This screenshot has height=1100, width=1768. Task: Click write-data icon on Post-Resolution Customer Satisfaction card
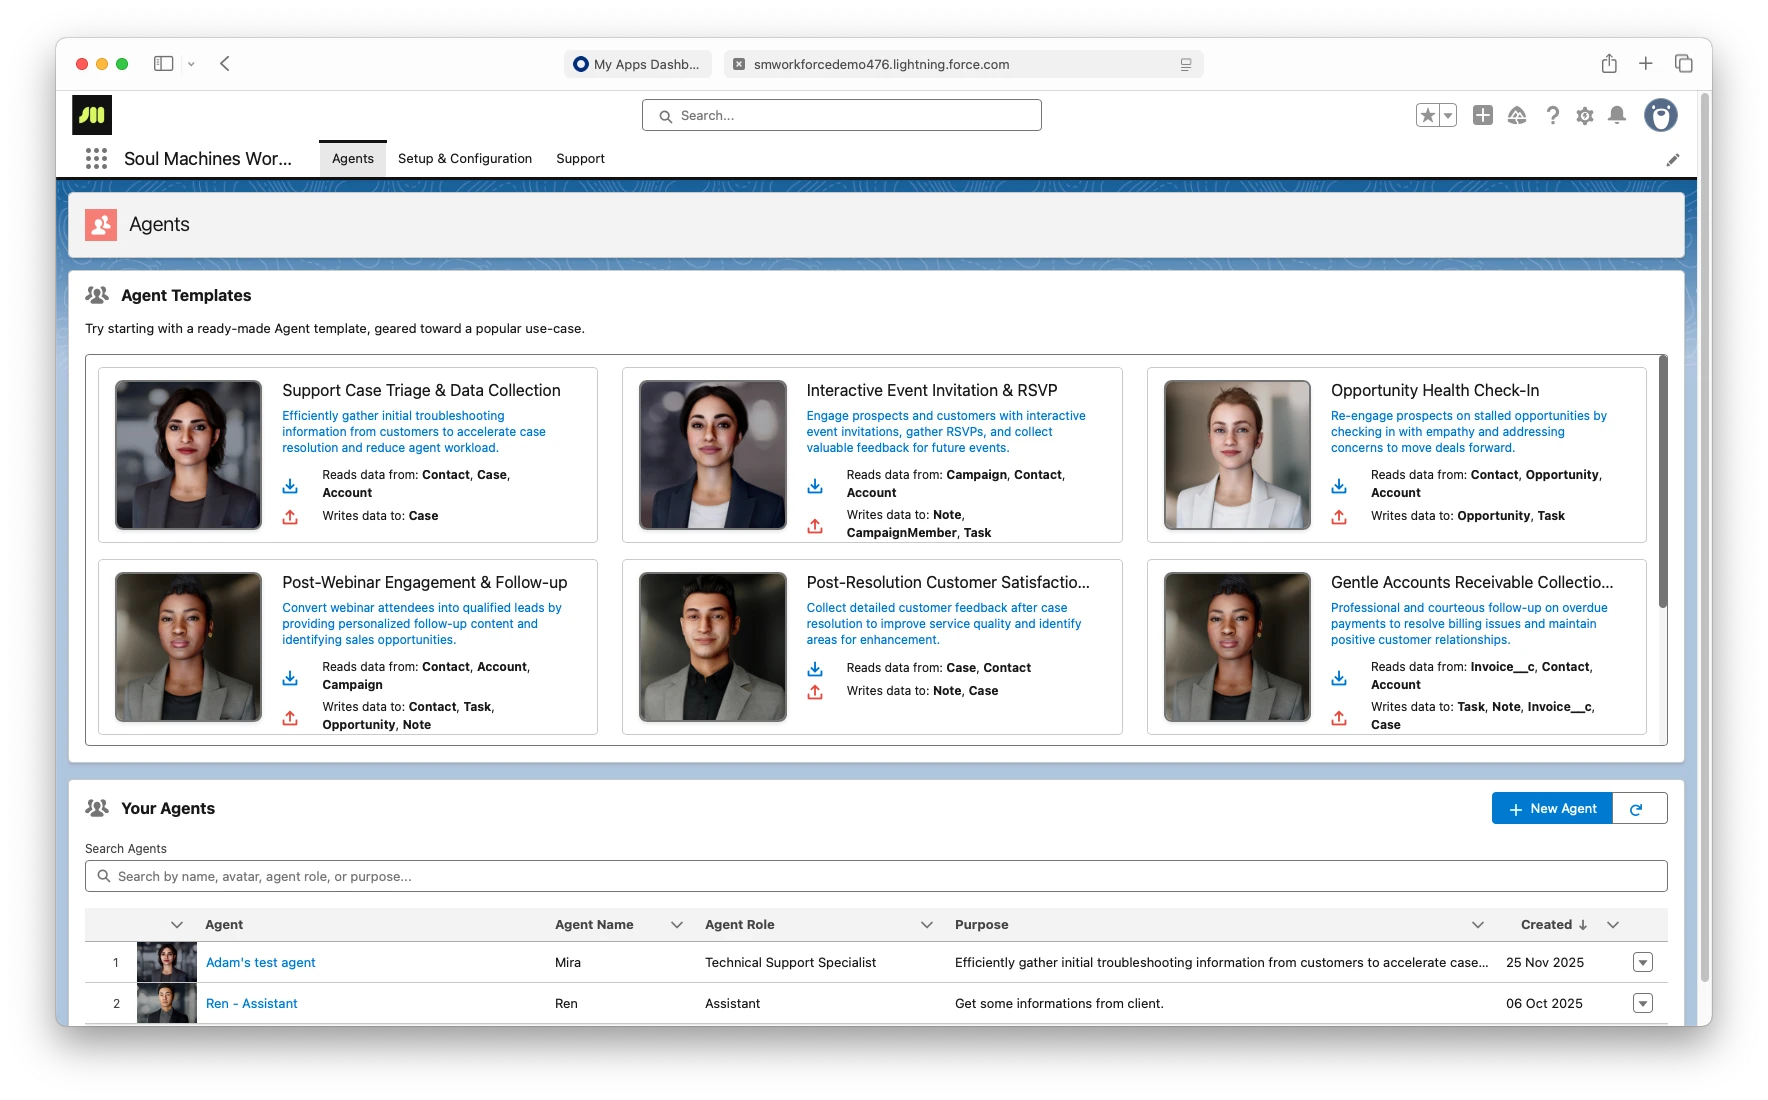tap(815, 692)
